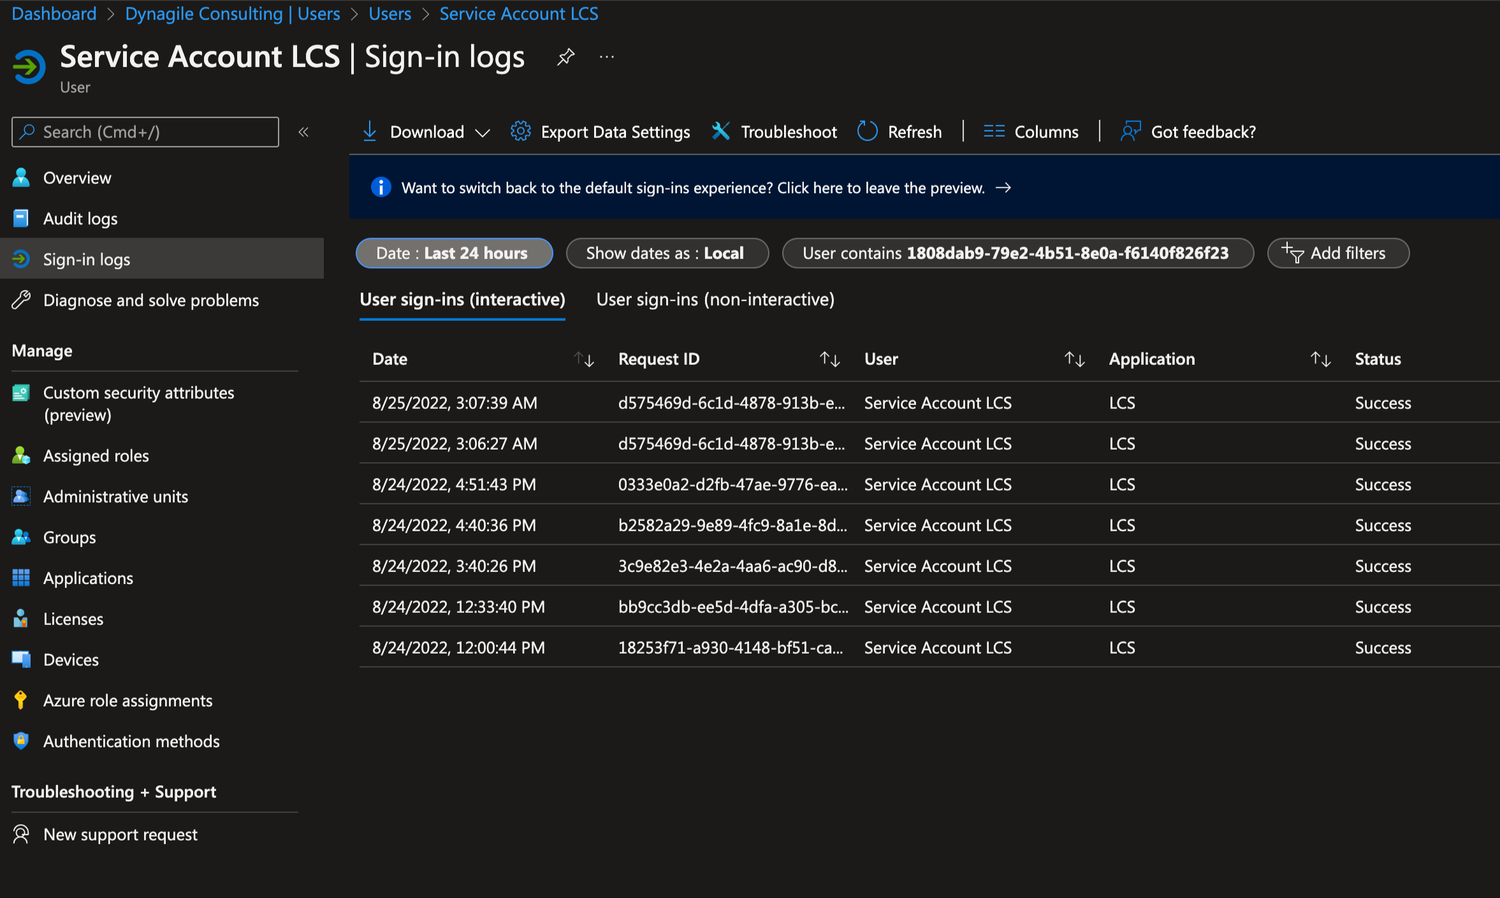Screen dimensions: 1500x898
Task: Click the search field in the sidebar
Action: (144, 131)
